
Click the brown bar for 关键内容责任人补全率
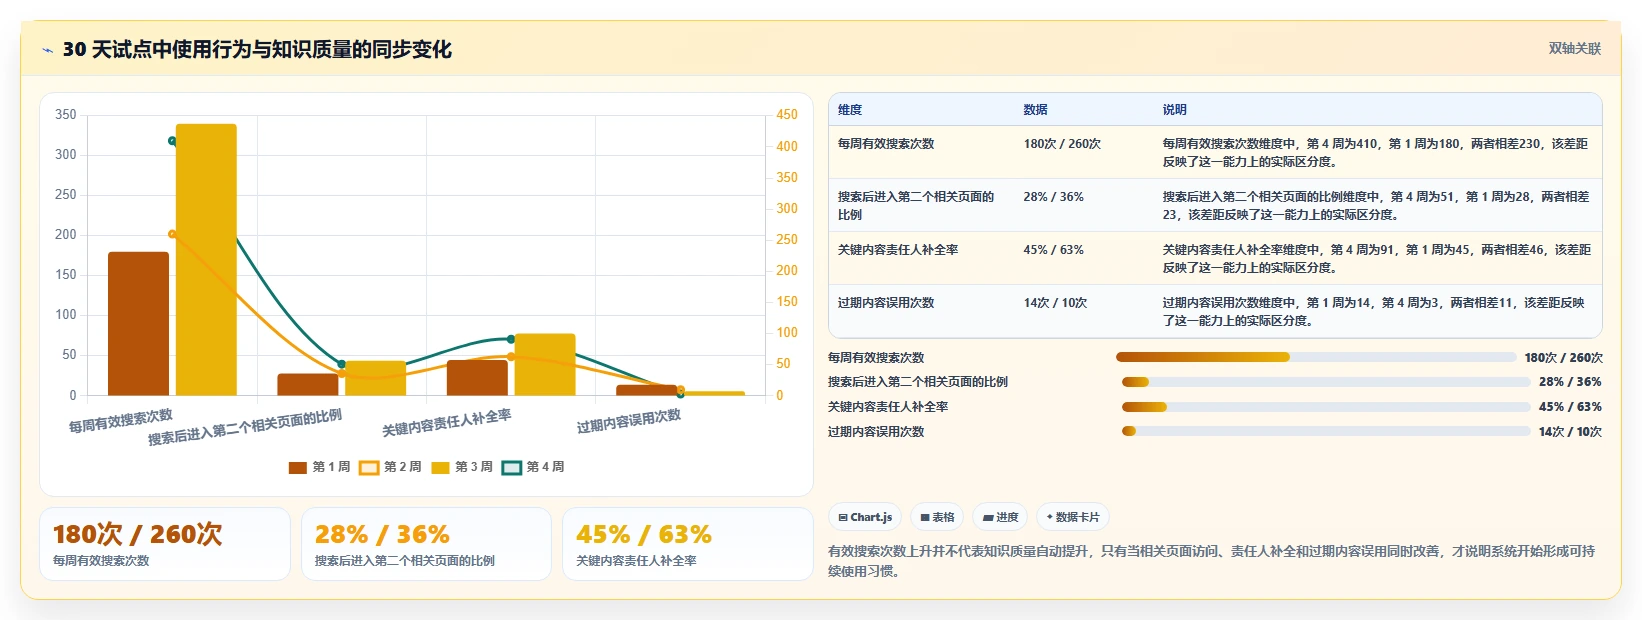[477, 378]
